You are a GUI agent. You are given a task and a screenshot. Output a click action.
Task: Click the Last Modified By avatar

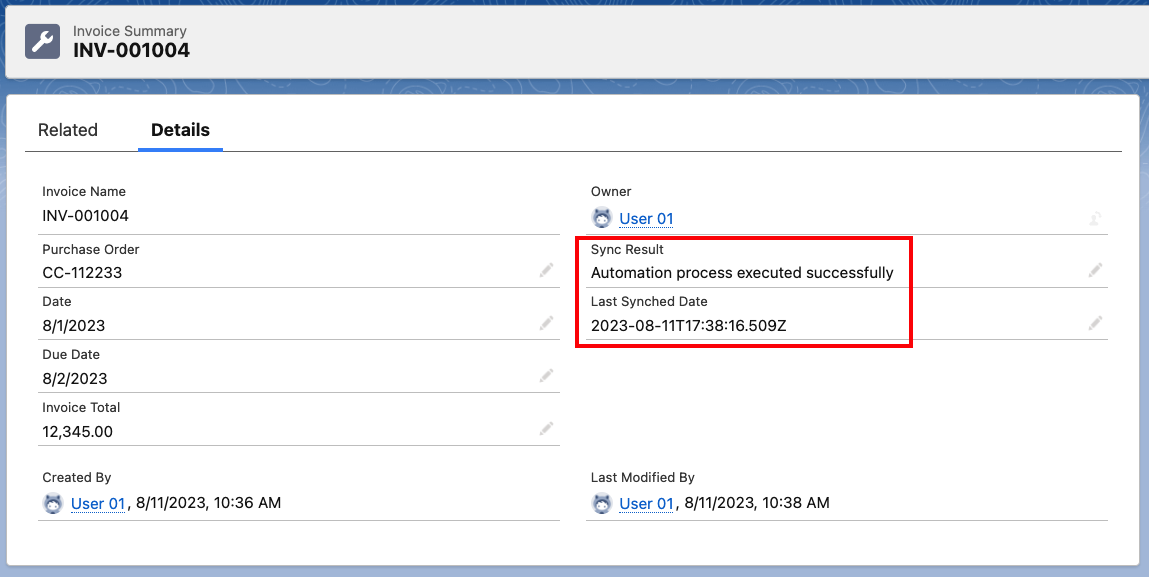tap(602, 504)
